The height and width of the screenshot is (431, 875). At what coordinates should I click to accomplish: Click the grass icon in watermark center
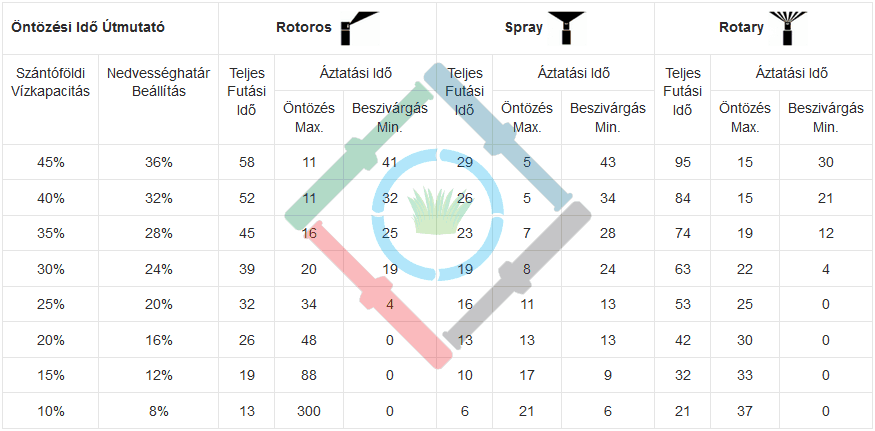pos(439,210)
